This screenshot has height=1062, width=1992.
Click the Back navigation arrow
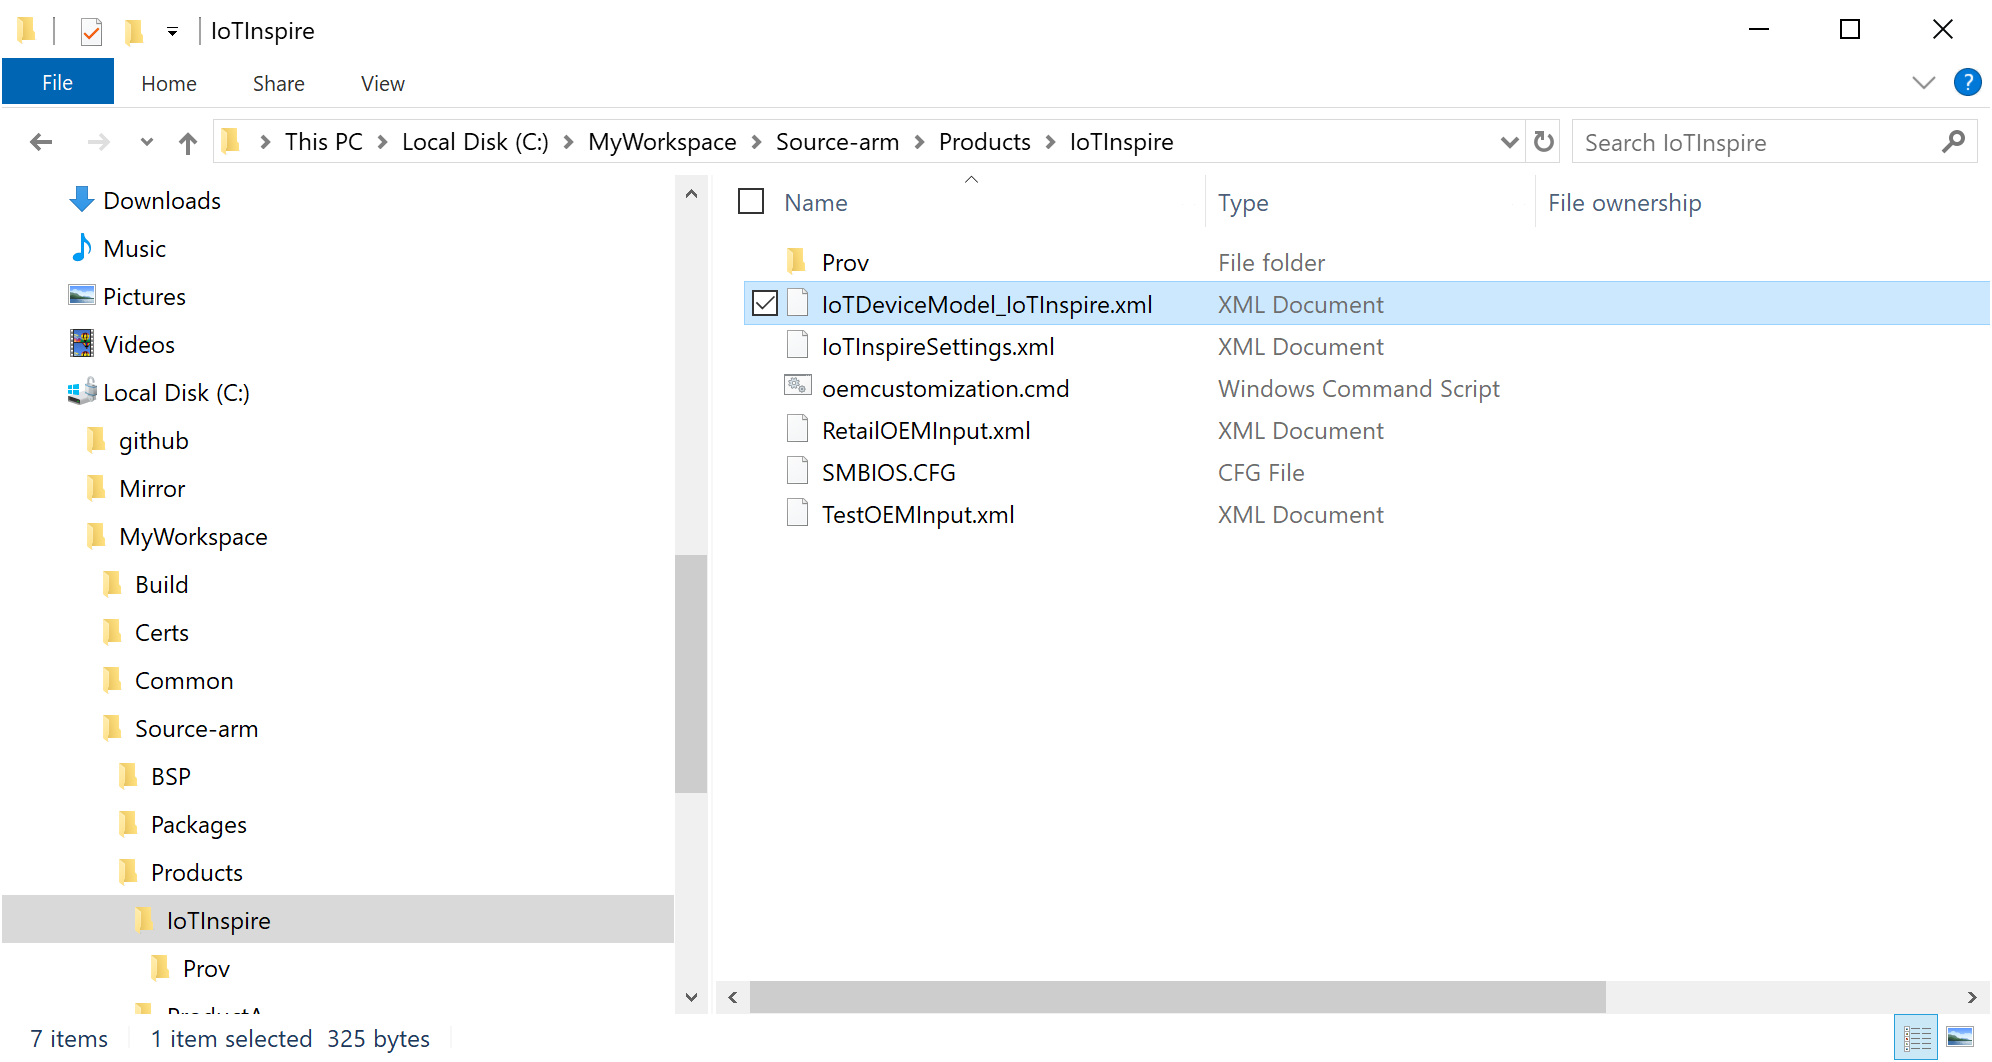point(41,141)
